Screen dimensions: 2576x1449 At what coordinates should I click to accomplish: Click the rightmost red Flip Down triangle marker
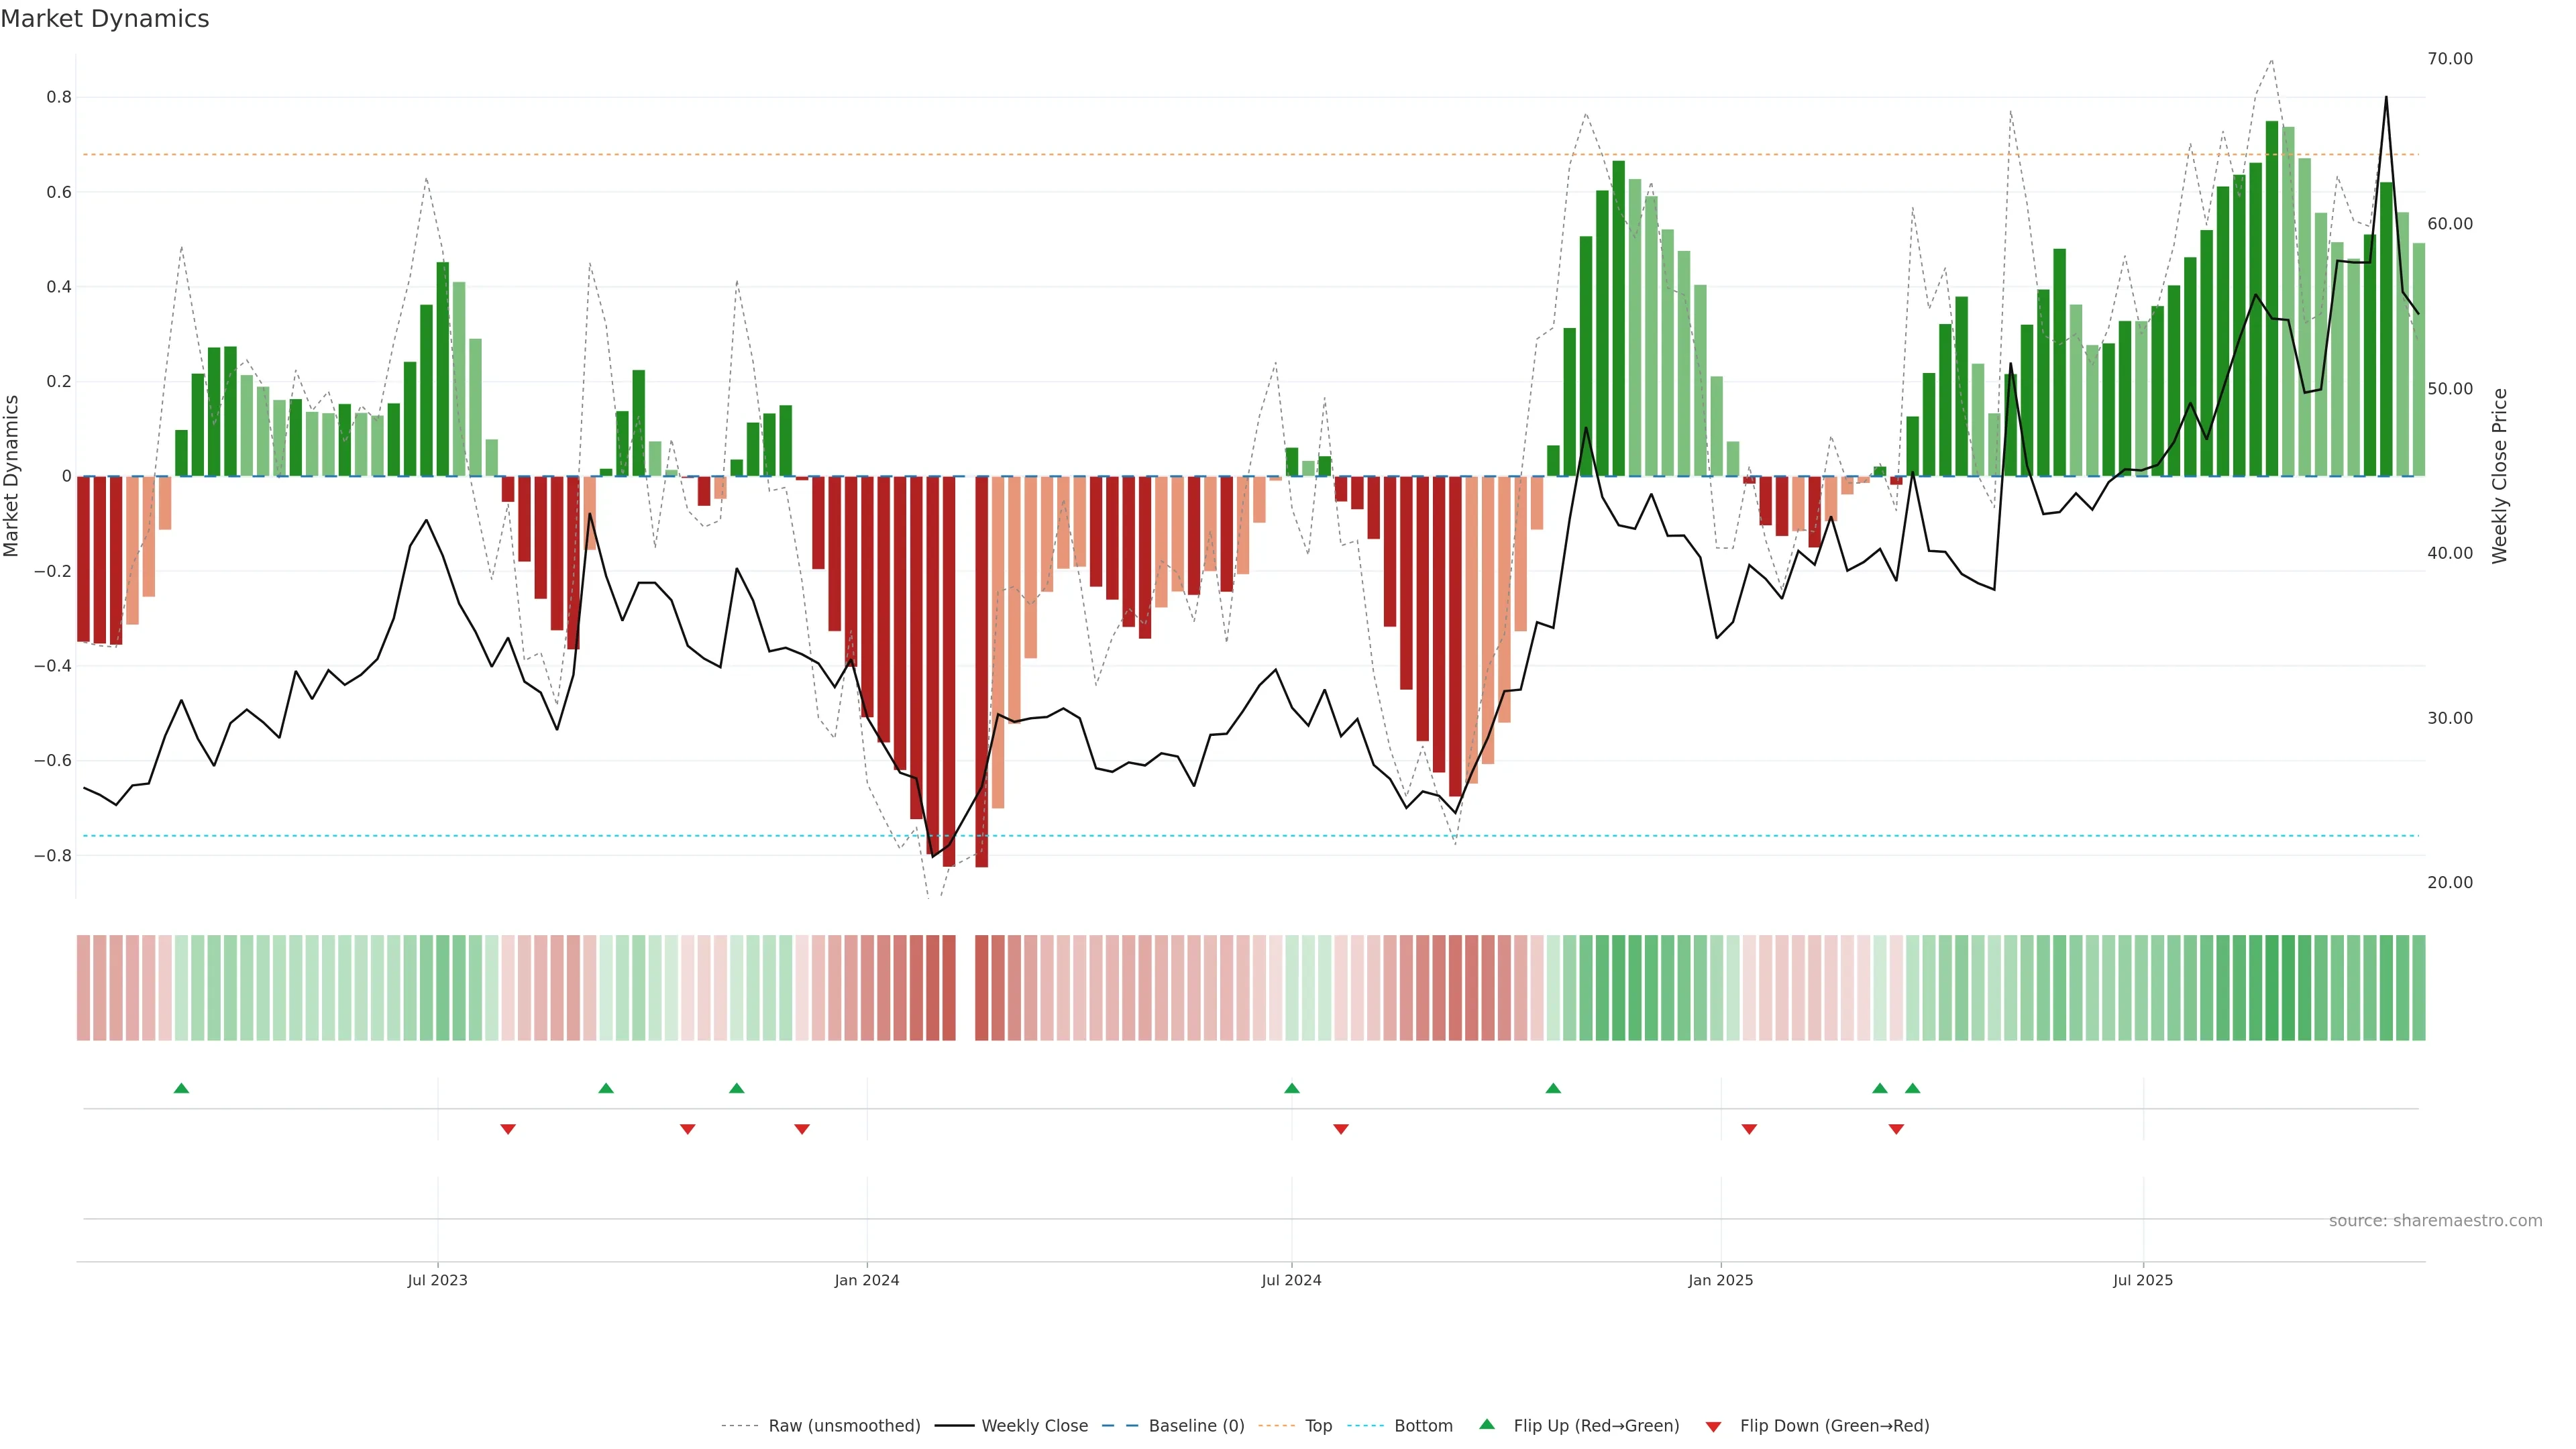click(1896, 1129)
